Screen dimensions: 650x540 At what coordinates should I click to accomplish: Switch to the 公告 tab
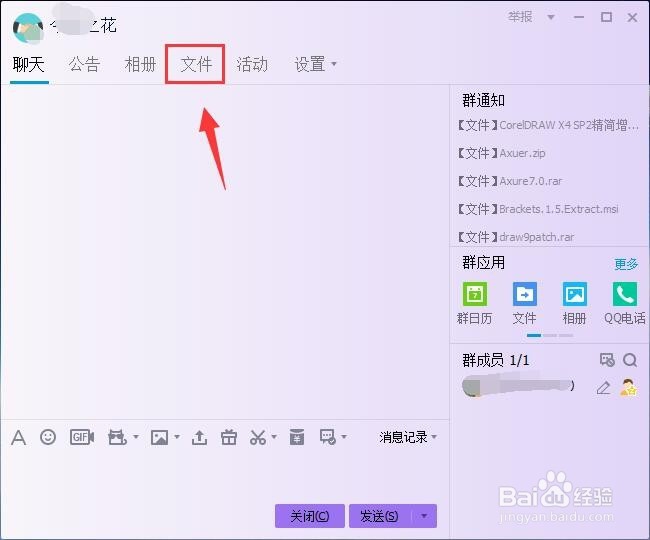point(85,64)
